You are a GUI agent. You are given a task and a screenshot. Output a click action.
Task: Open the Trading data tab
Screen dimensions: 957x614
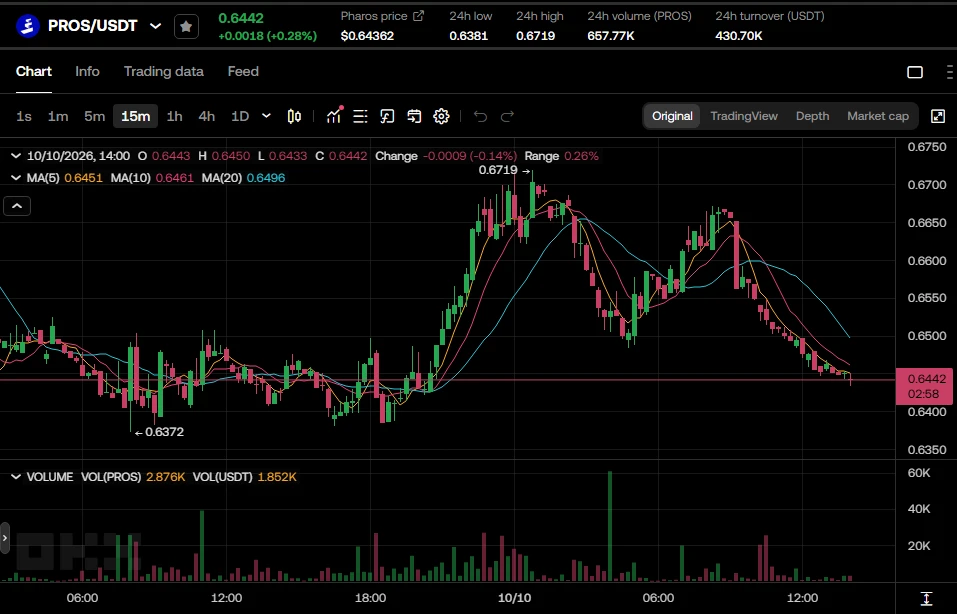pos(164,71)
